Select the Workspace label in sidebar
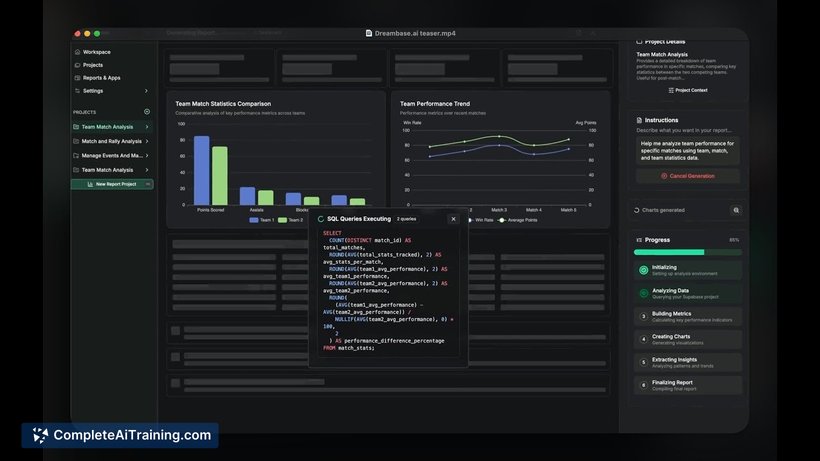This screenshot has width=820, height=461. [x=97, y=52]
